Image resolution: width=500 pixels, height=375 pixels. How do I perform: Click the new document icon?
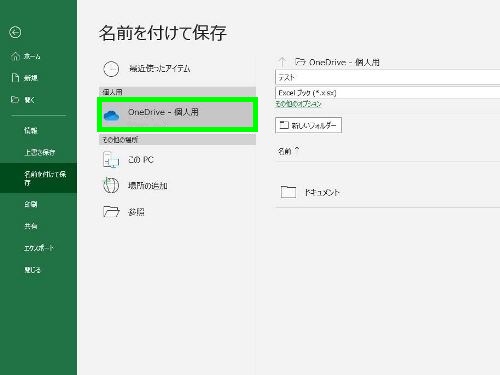(15, 78)
